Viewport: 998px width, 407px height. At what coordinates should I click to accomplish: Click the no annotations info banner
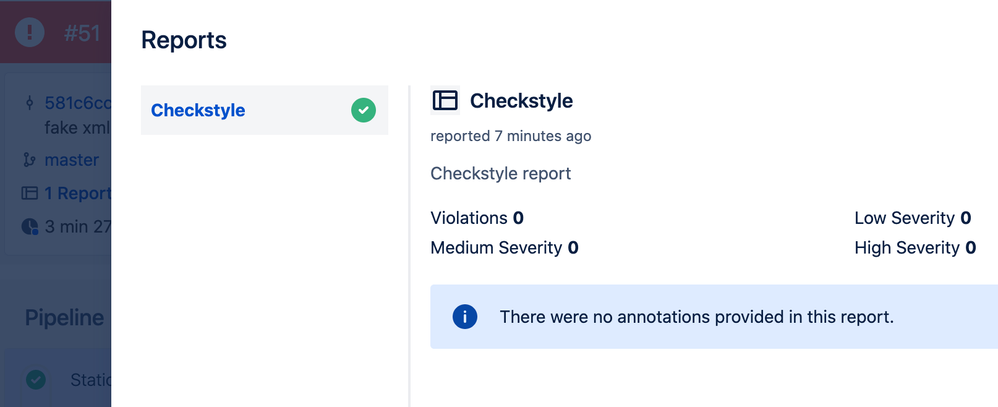click(714, 317)
